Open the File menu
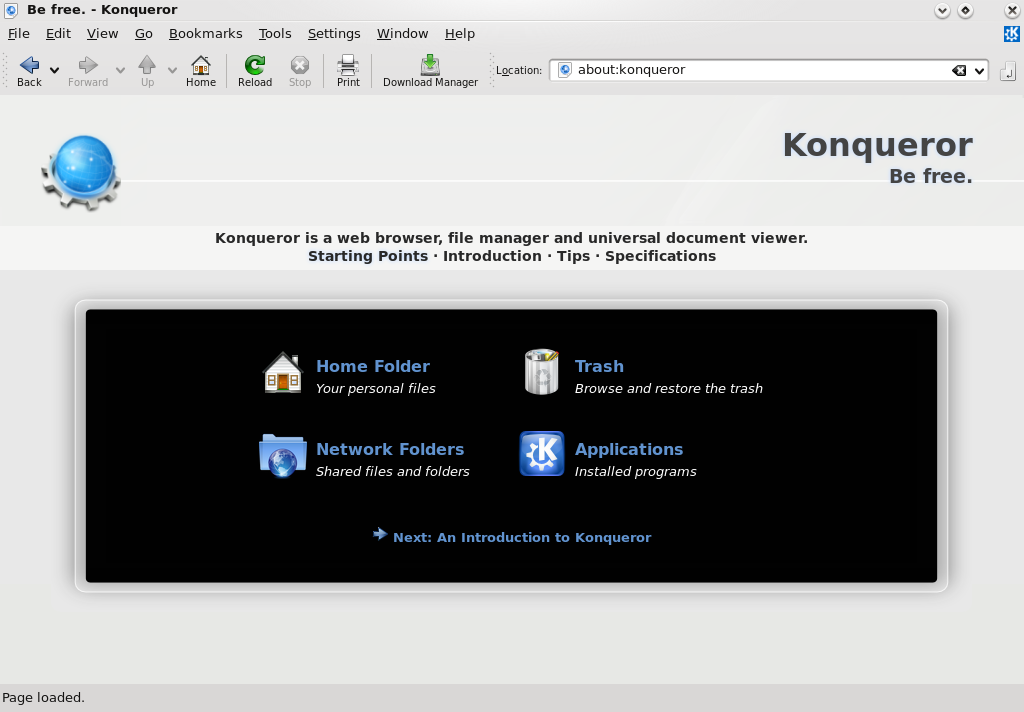This screenshot has height=712, width=1024. coord(18,33)
